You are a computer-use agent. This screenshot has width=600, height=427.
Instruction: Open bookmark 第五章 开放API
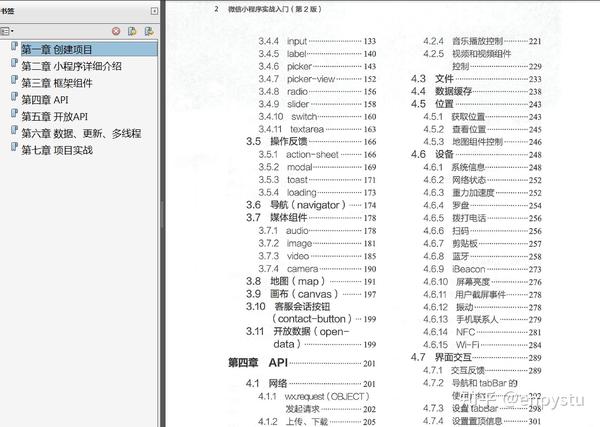click(x=54, y=117)
